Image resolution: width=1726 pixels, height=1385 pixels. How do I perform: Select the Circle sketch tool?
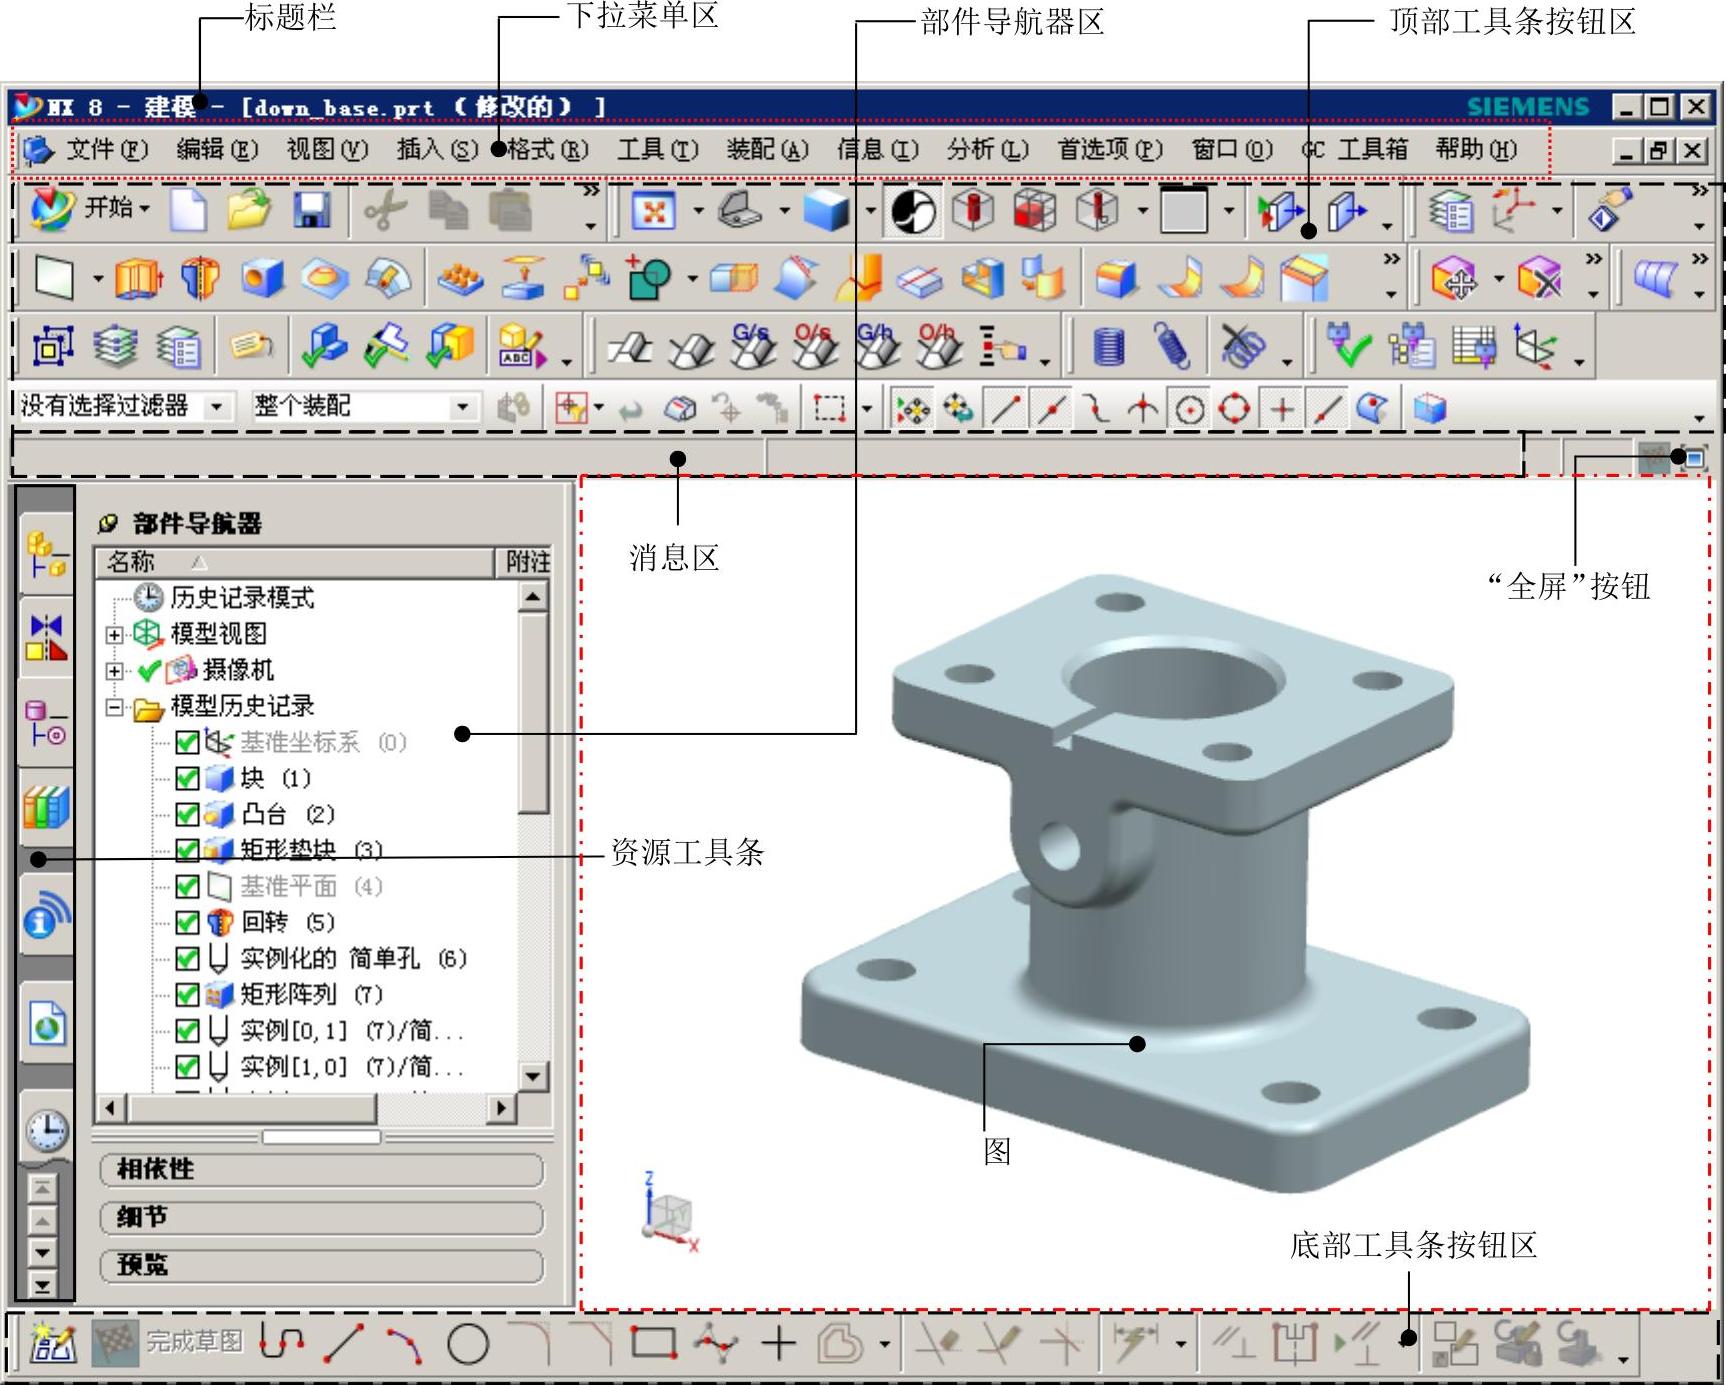(x=468, y=1344)
